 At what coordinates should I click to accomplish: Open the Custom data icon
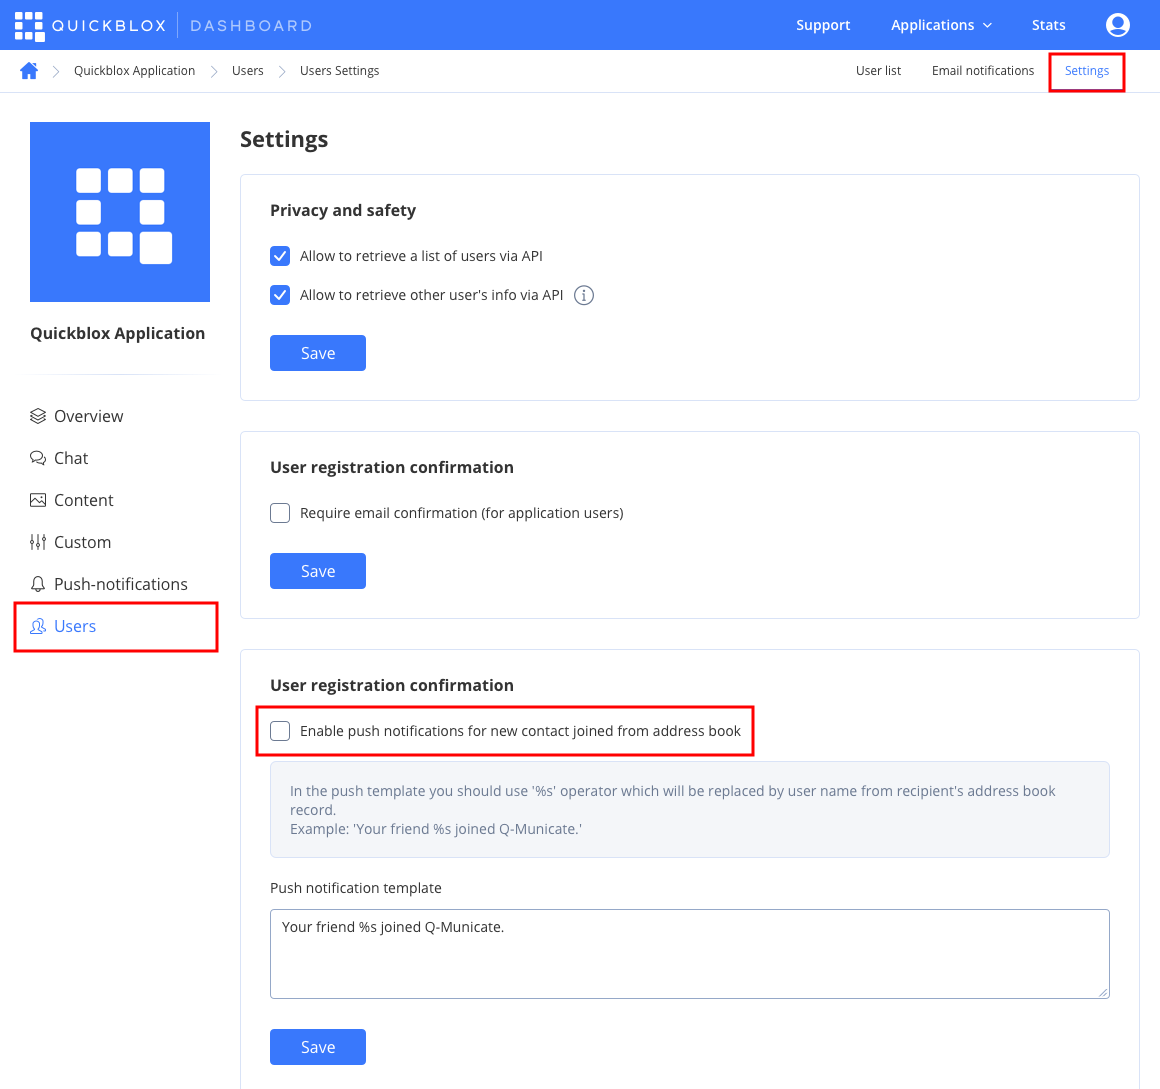36,541
